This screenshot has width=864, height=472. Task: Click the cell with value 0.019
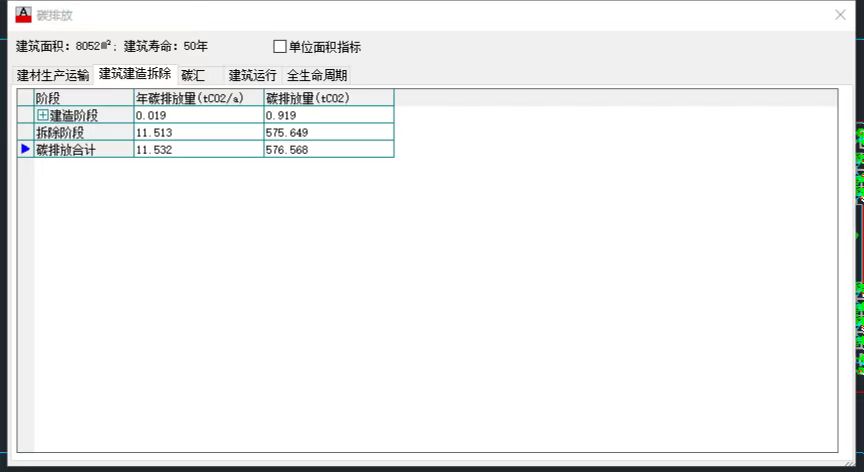coord(198,115)
